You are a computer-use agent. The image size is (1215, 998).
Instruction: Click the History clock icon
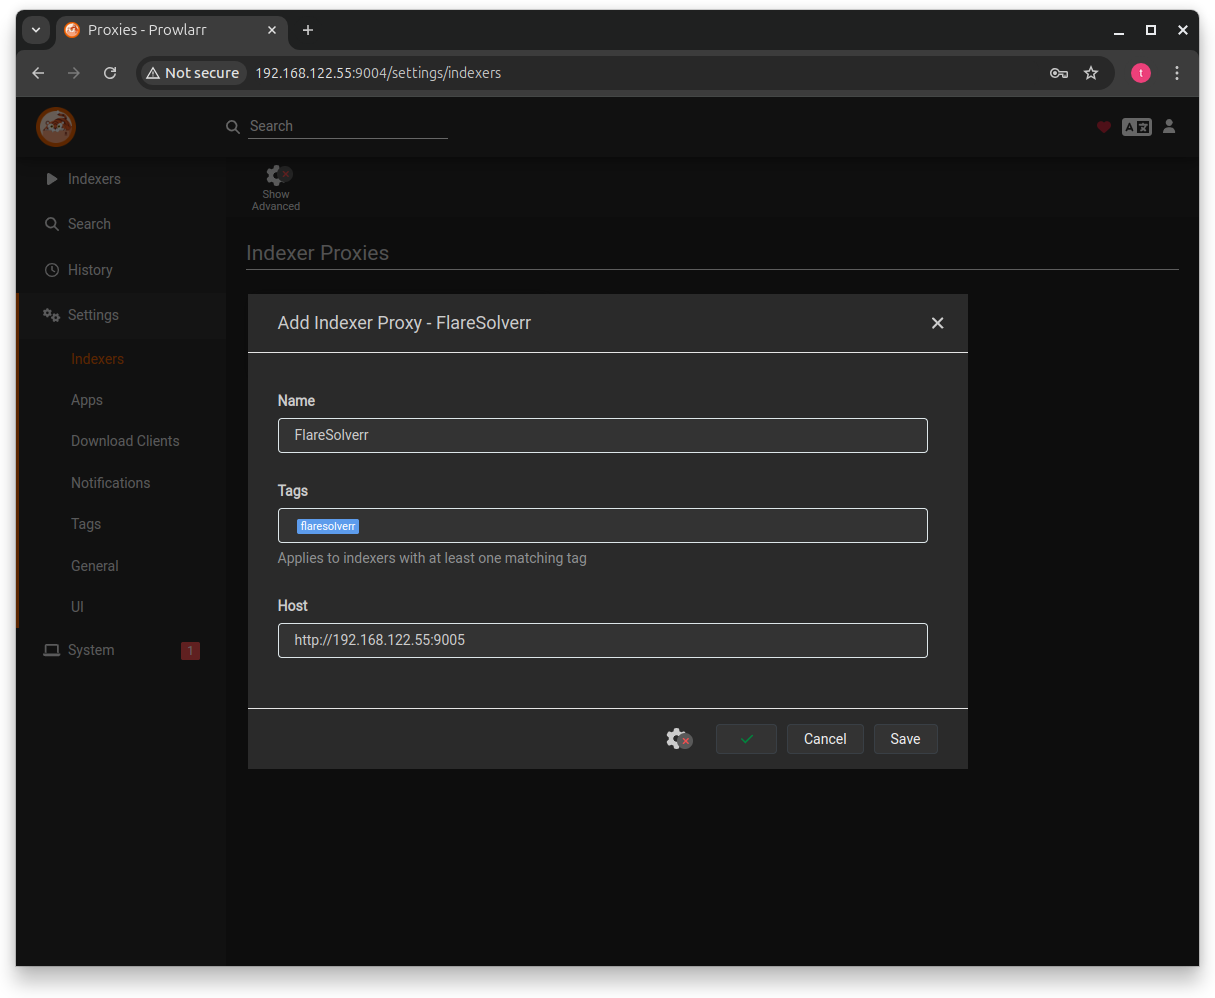[52, 270]
